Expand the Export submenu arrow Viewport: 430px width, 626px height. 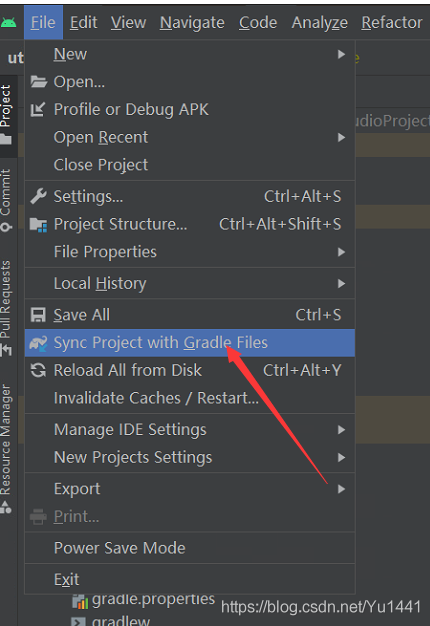tap(341, 489)
